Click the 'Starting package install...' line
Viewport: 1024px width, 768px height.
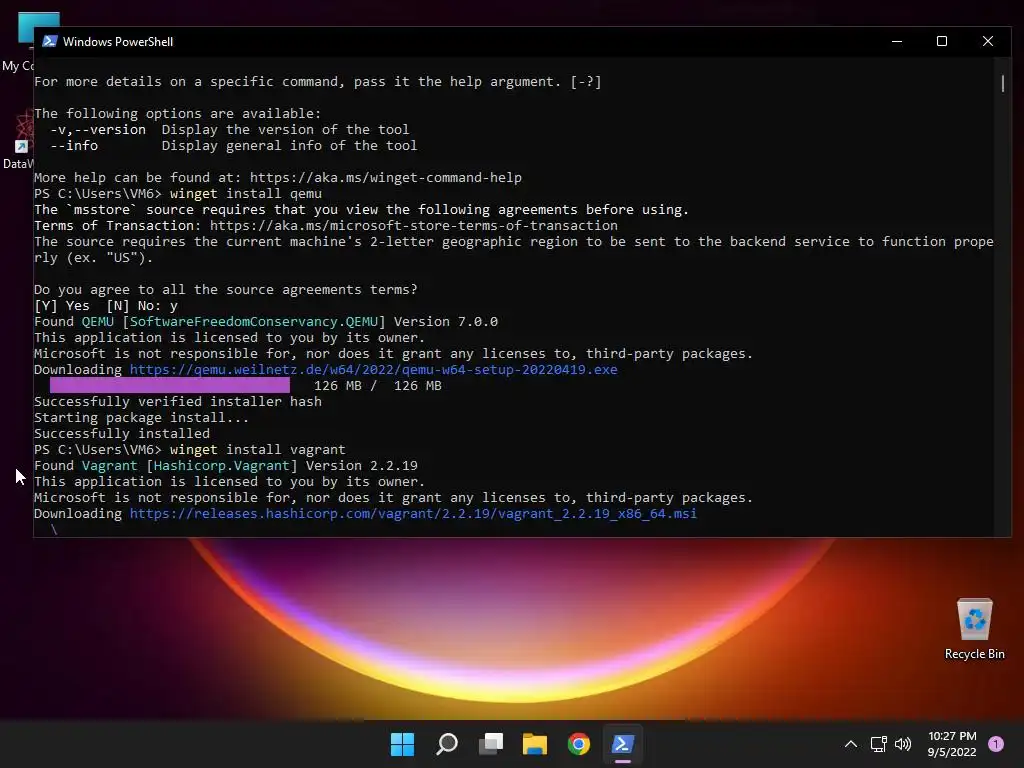[142, 417]
